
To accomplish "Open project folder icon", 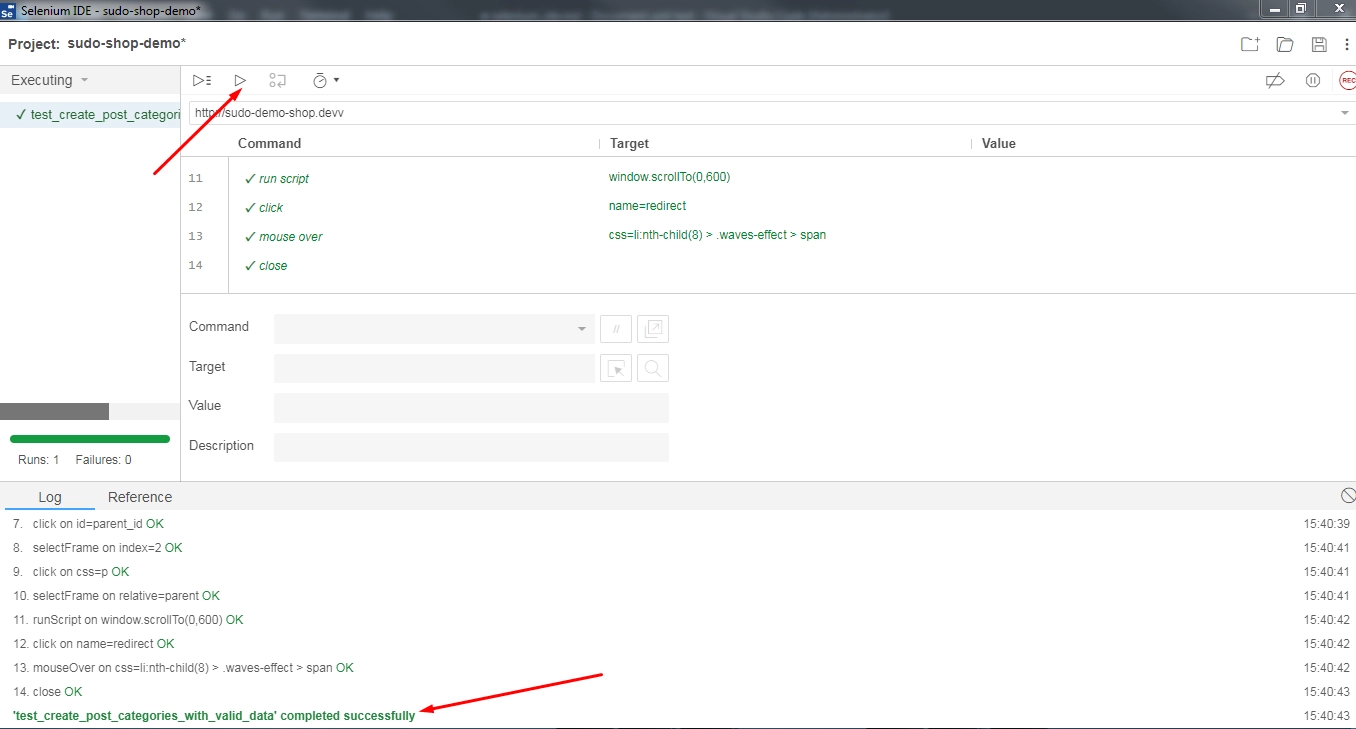I will tap(1285, 44).
